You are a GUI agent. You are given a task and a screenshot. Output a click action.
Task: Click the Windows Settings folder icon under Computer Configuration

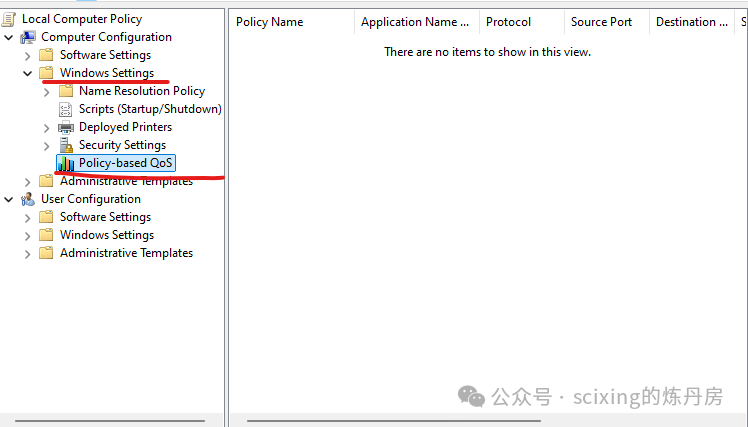(x=46, y=73)
